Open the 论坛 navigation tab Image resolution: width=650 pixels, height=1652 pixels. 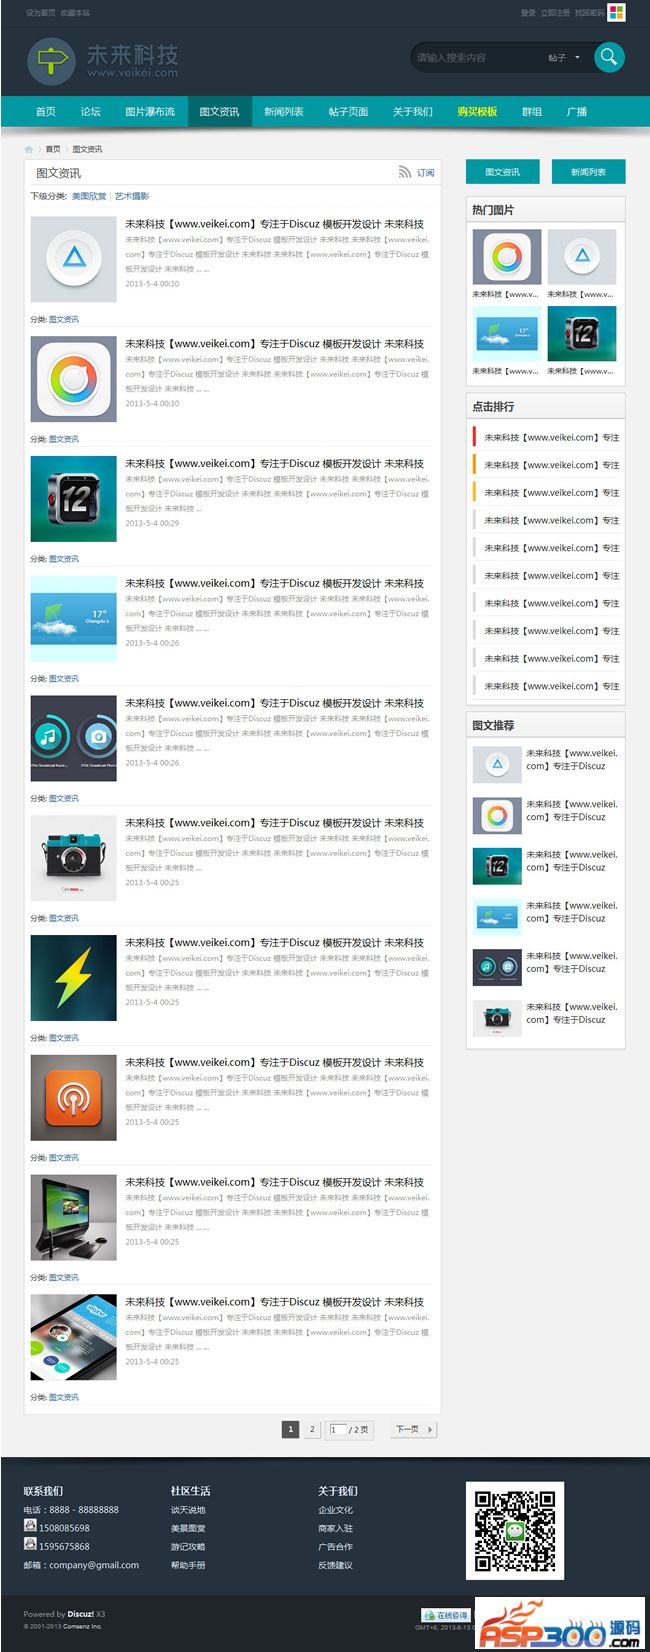tap(91, 112)
